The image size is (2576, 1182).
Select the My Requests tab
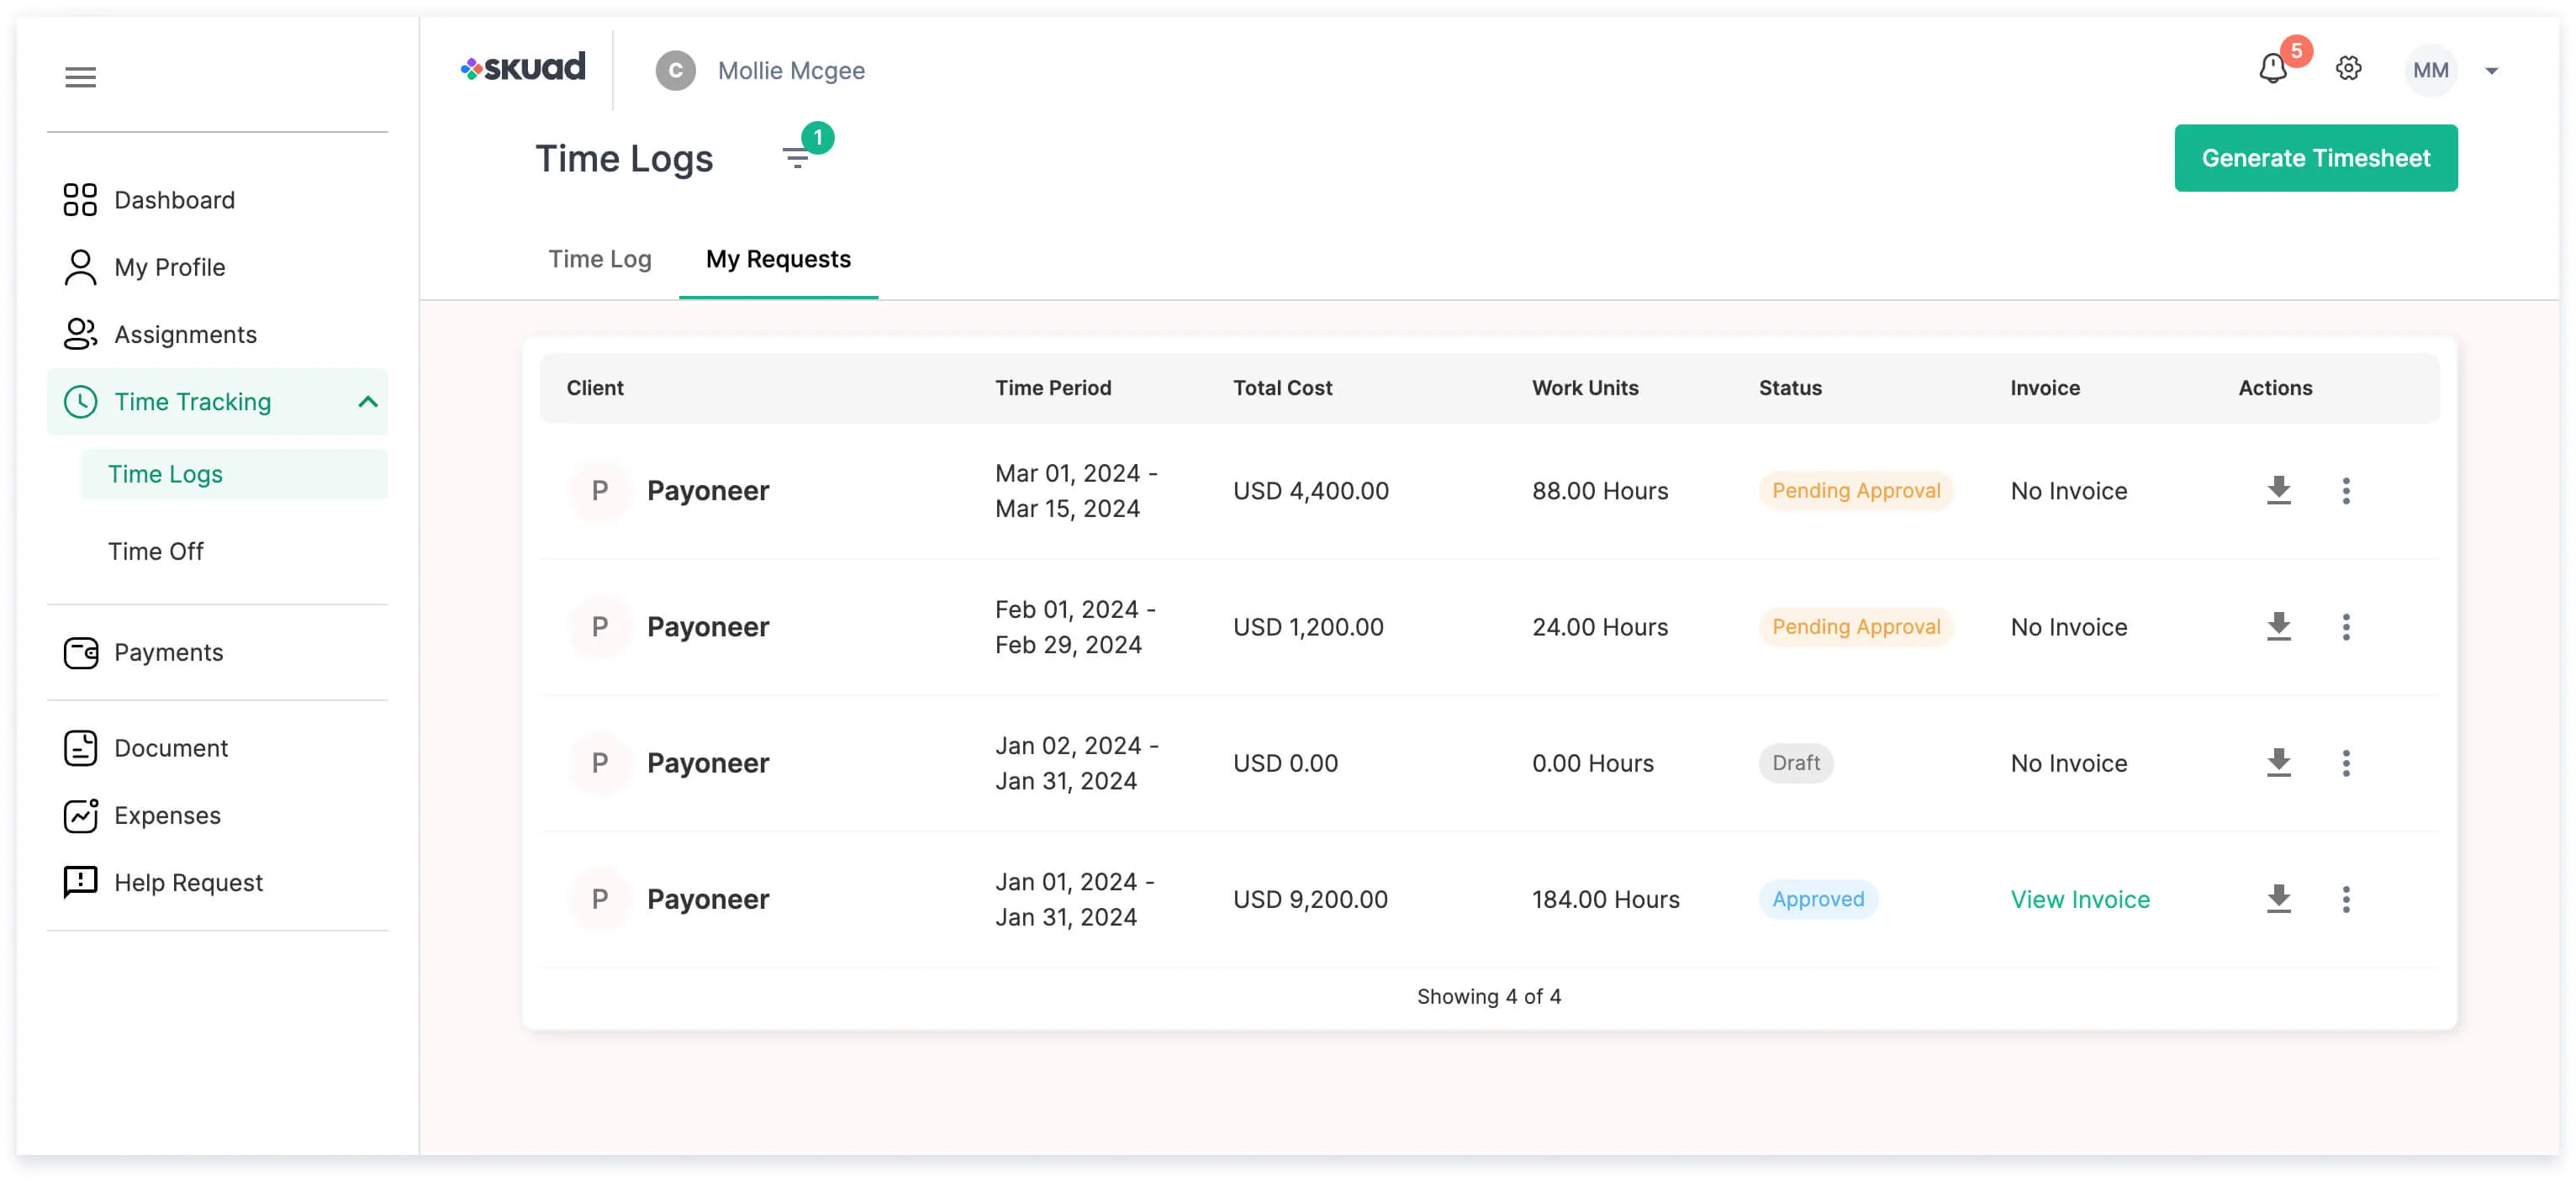click(778, 259)
